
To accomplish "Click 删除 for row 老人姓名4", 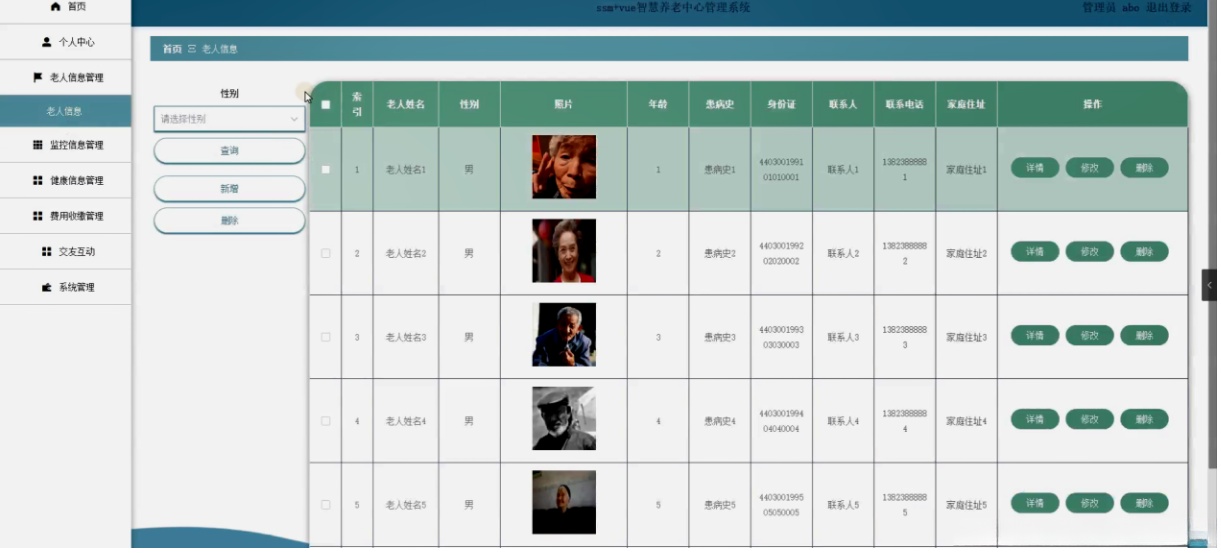I will pos(1144,419).
